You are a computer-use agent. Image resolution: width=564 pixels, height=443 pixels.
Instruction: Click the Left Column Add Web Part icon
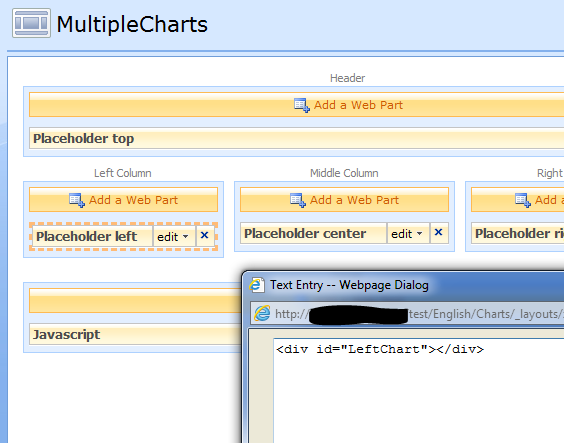pyautogui.click(x=77, y=200)
